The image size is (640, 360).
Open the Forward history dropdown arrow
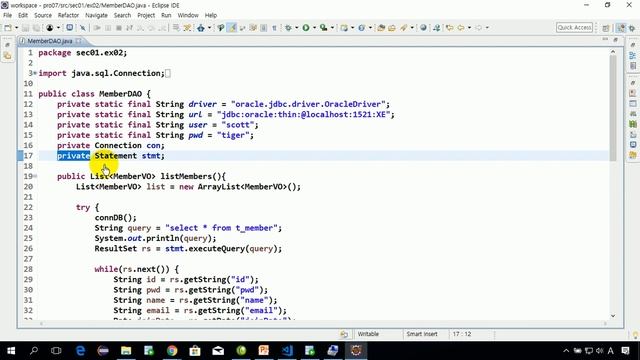coord(487,28)
